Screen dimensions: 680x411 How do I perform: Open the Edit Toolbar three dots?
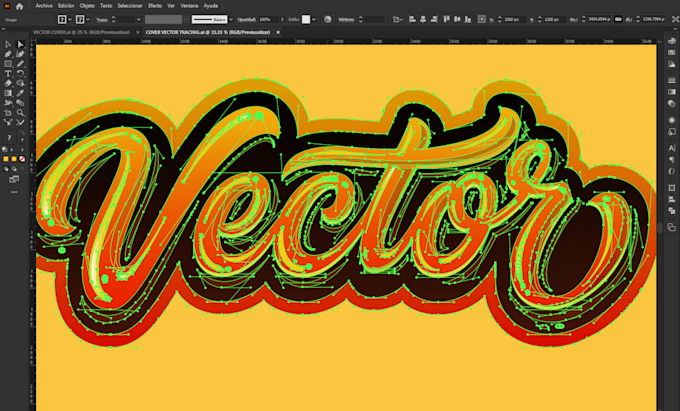point(14,192)
